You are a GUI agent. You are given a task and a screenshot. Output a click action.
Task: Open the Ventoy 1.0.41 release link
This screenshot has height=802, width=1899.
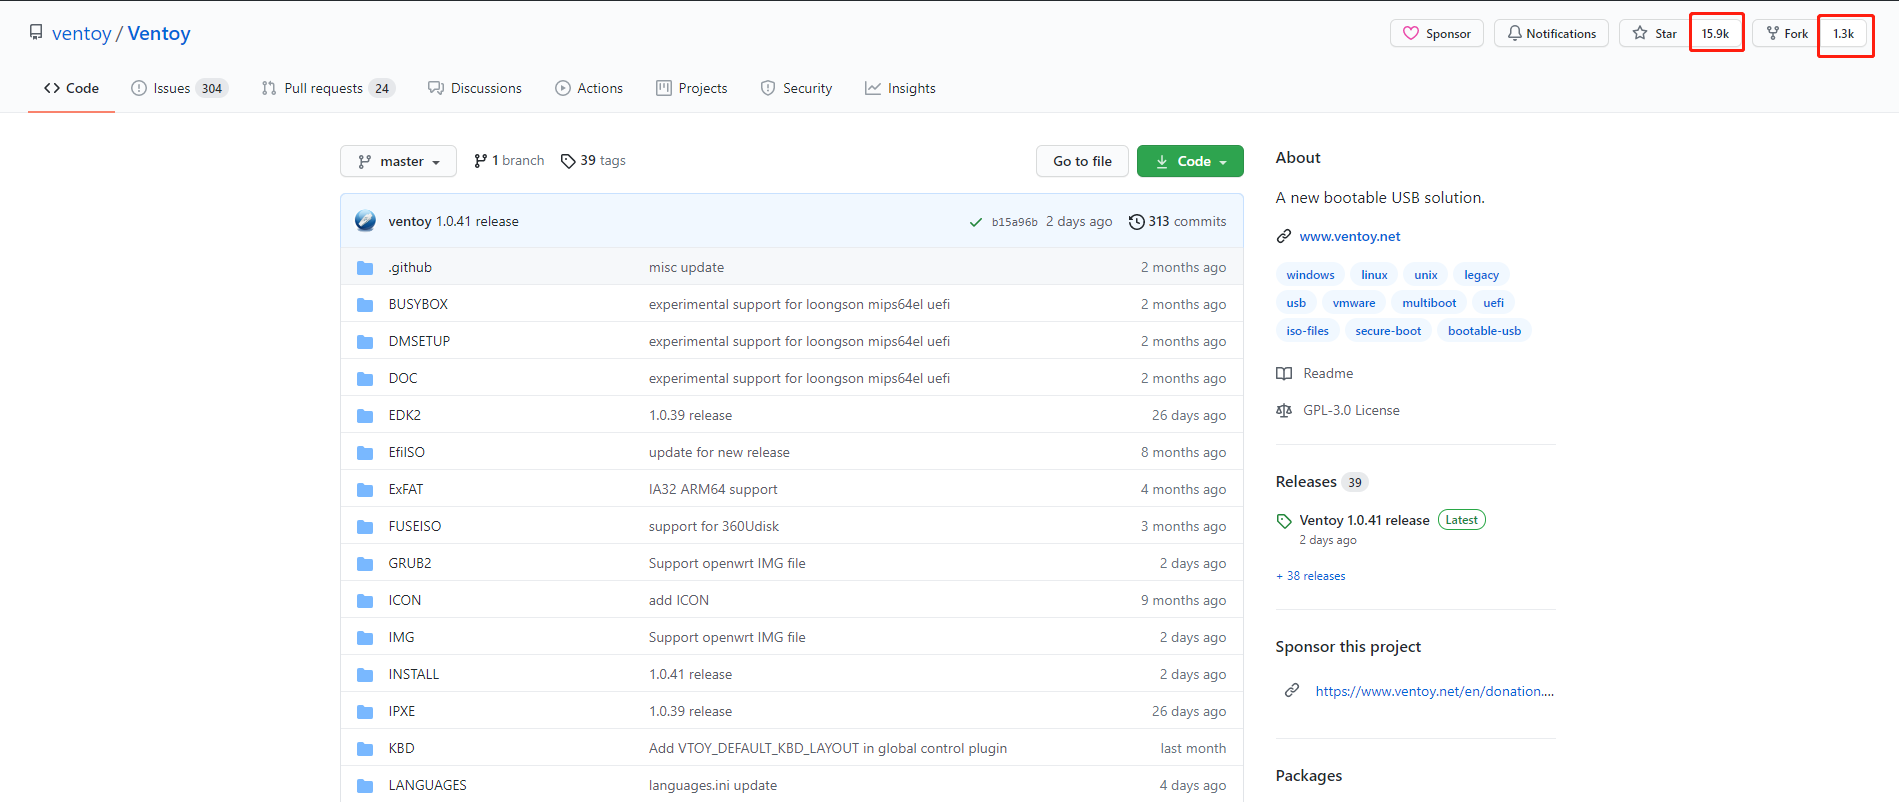tap(1364, 520)
